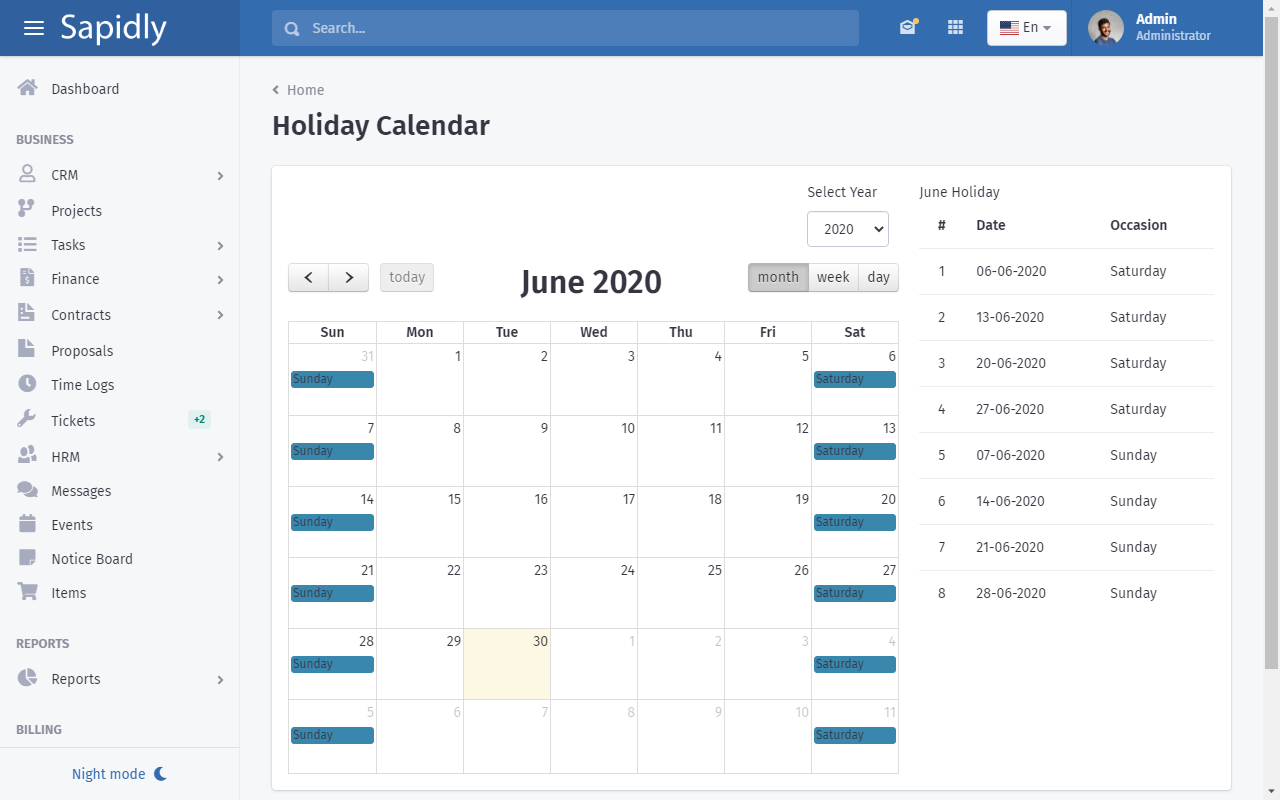
Task: Click the Time Logs clock icon
Action: [28, 384]
